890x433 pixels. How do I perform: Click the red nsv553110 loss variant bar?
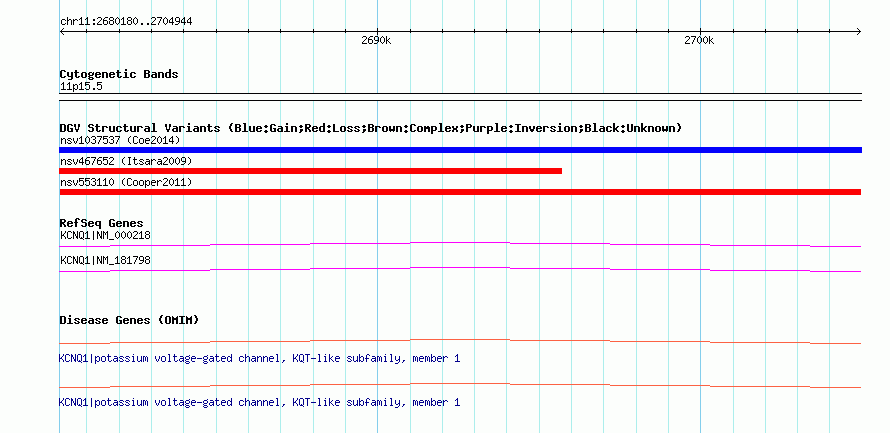click(x=460, y=192)
